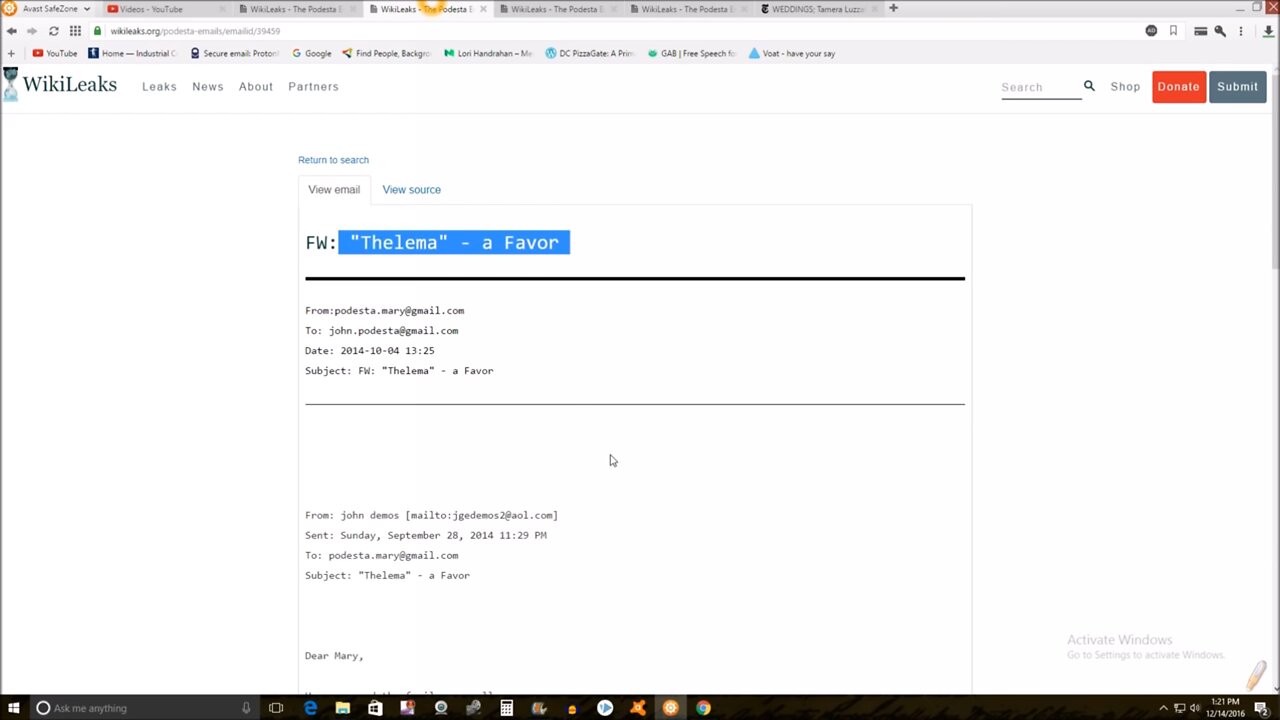
Task: Click the search magnifier icon on WikiLeaks
Action: [1089, 86]
